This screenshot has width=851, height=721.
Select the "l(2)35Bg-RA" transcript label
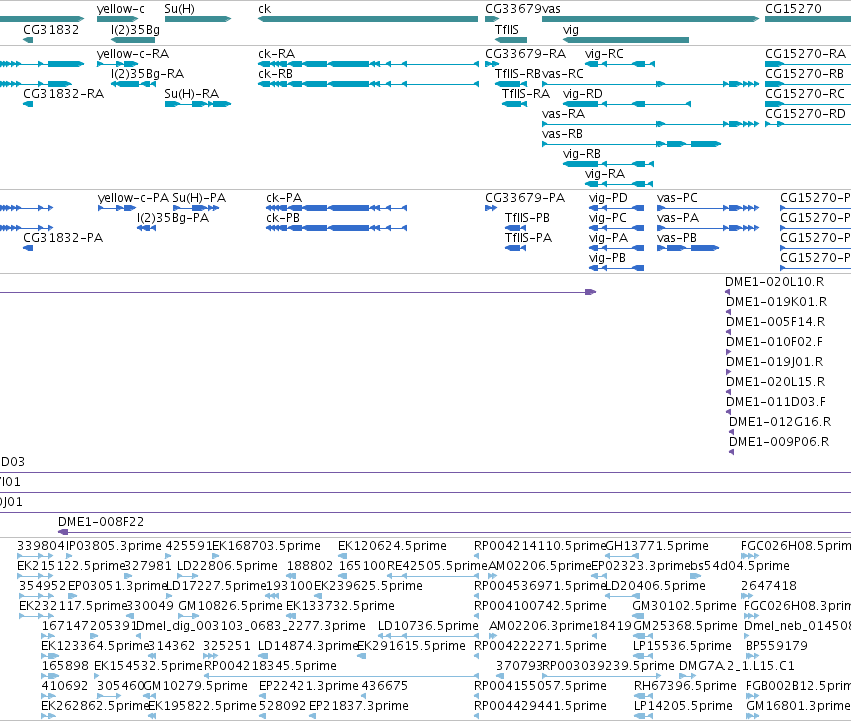147,74
